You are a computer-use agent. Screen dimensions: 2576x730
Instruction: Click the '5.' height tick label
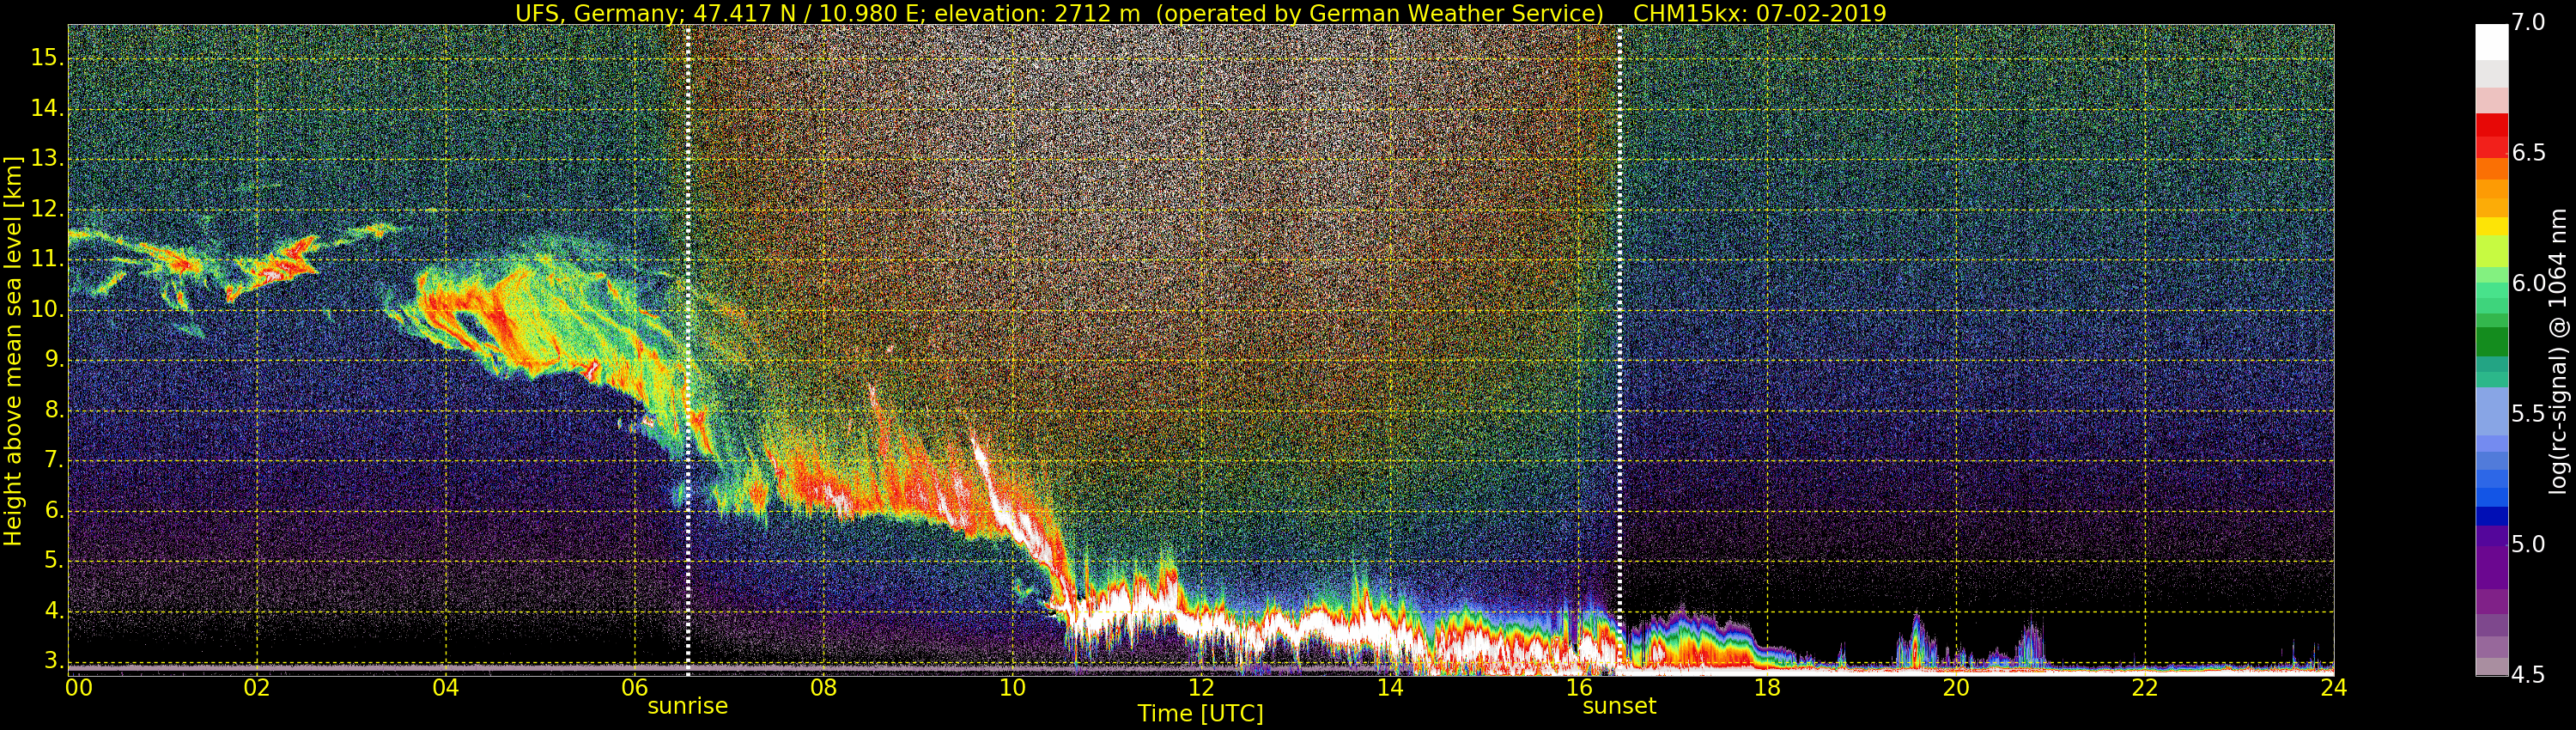(53, 561)
